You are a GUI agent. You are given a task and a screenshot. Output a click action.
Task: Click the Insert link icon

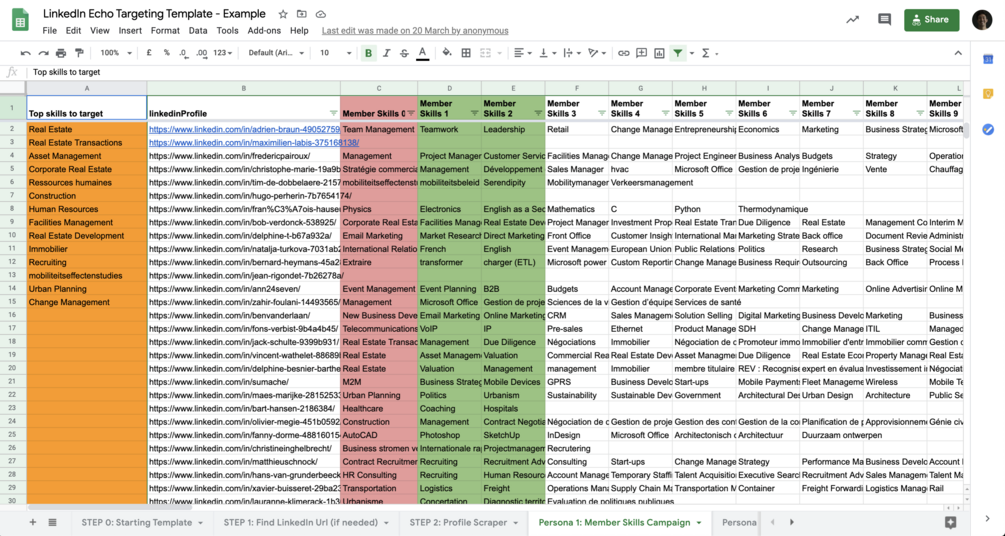pos(624,53)
